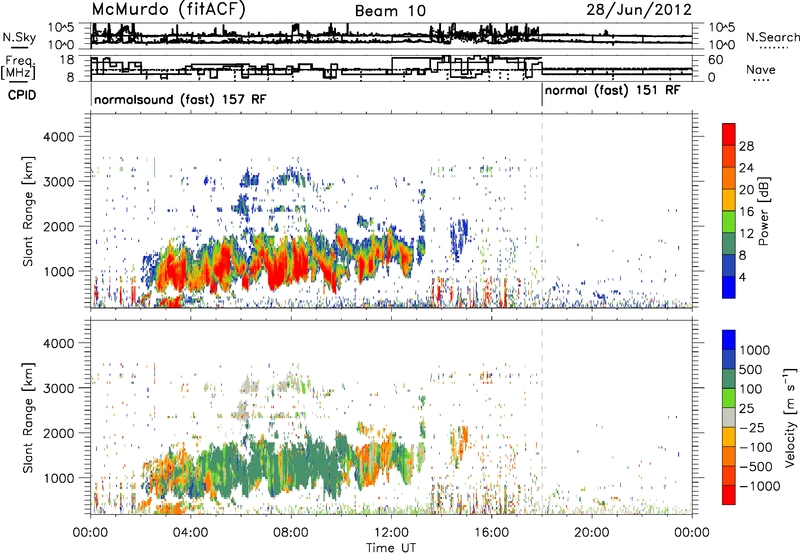The width and height of the screenshot is (800, 554).
Task: Click the orange 20-24 dB power swatch
Action: pos(729,178)
